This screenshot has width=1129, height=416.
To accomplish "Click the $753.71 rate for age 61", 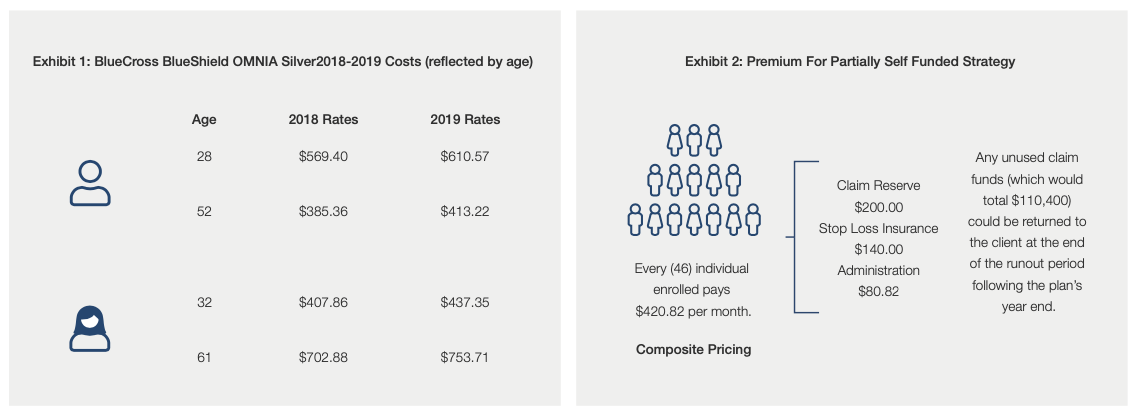I will pos(465,357).
